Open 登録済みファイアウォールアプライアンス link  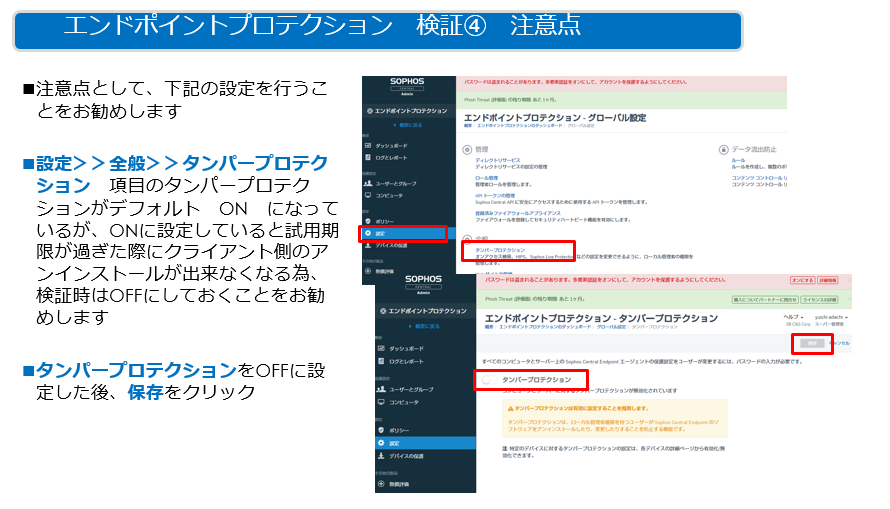click(518, 213)
